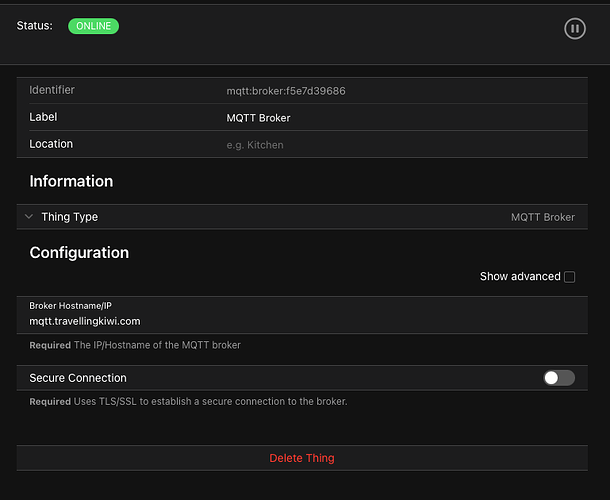Click the Secure Connection label text
The height and width of the screenshot is (500, 610).
(78, 378)
